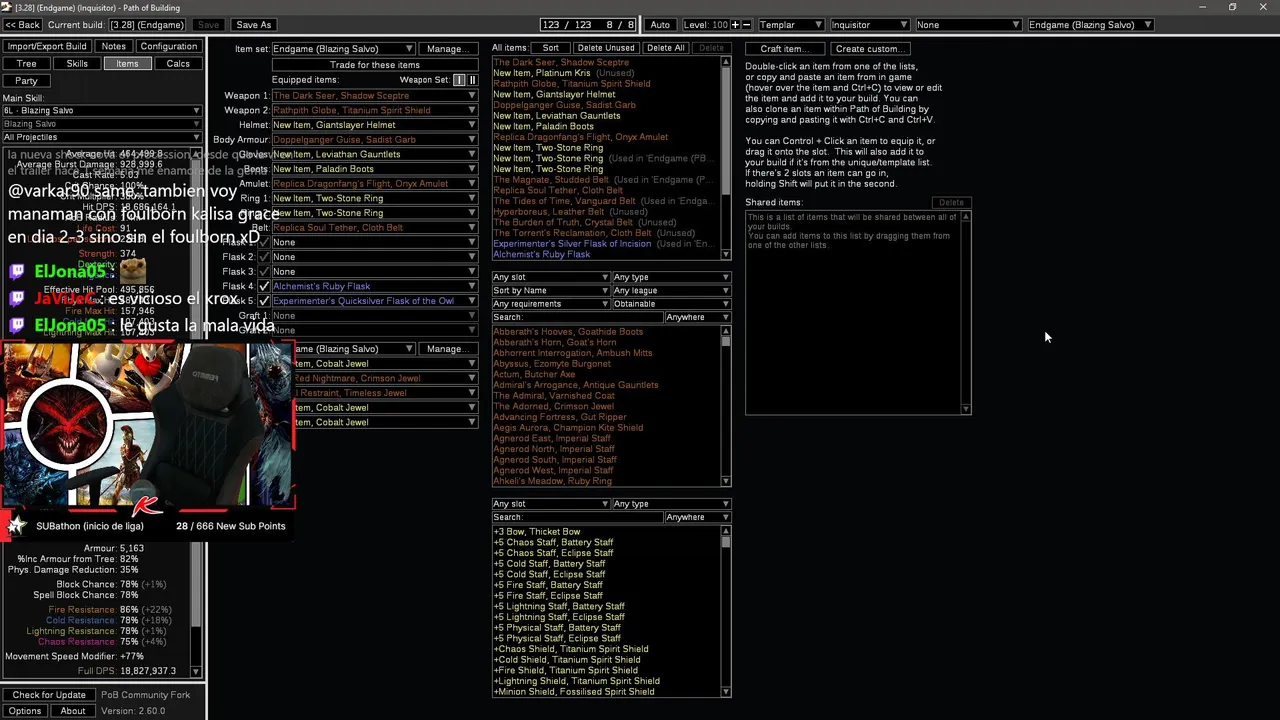Toggle Flask 3 active checkbox

(x=264, y=271)
